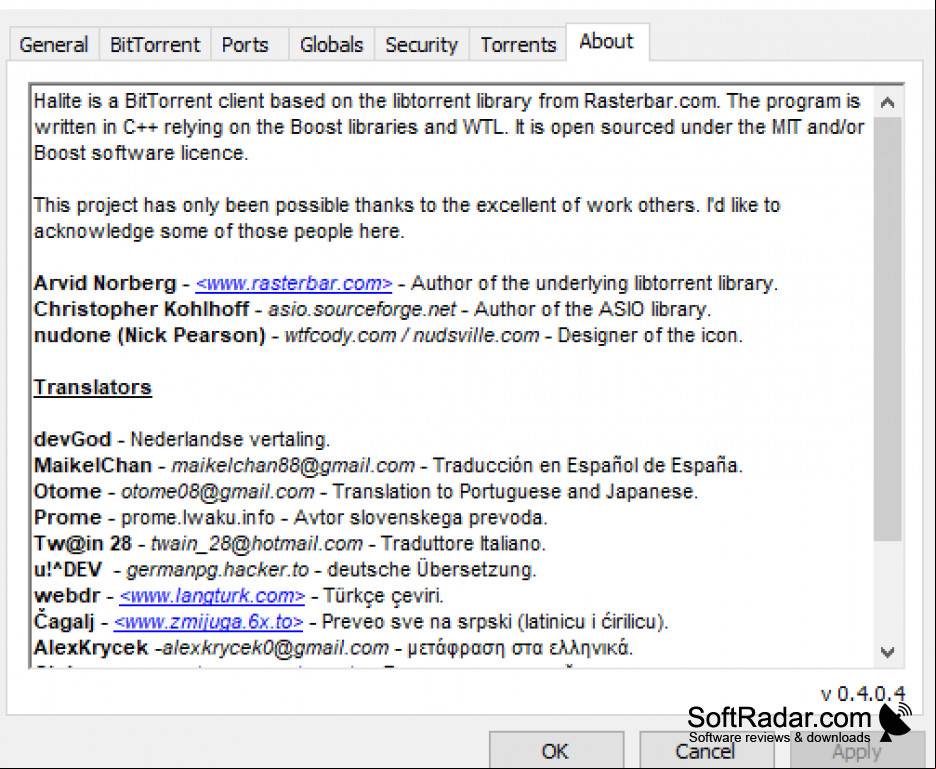
Task: Click alexkrycek0@gmail.com email
Action: (x=276, y=648)
